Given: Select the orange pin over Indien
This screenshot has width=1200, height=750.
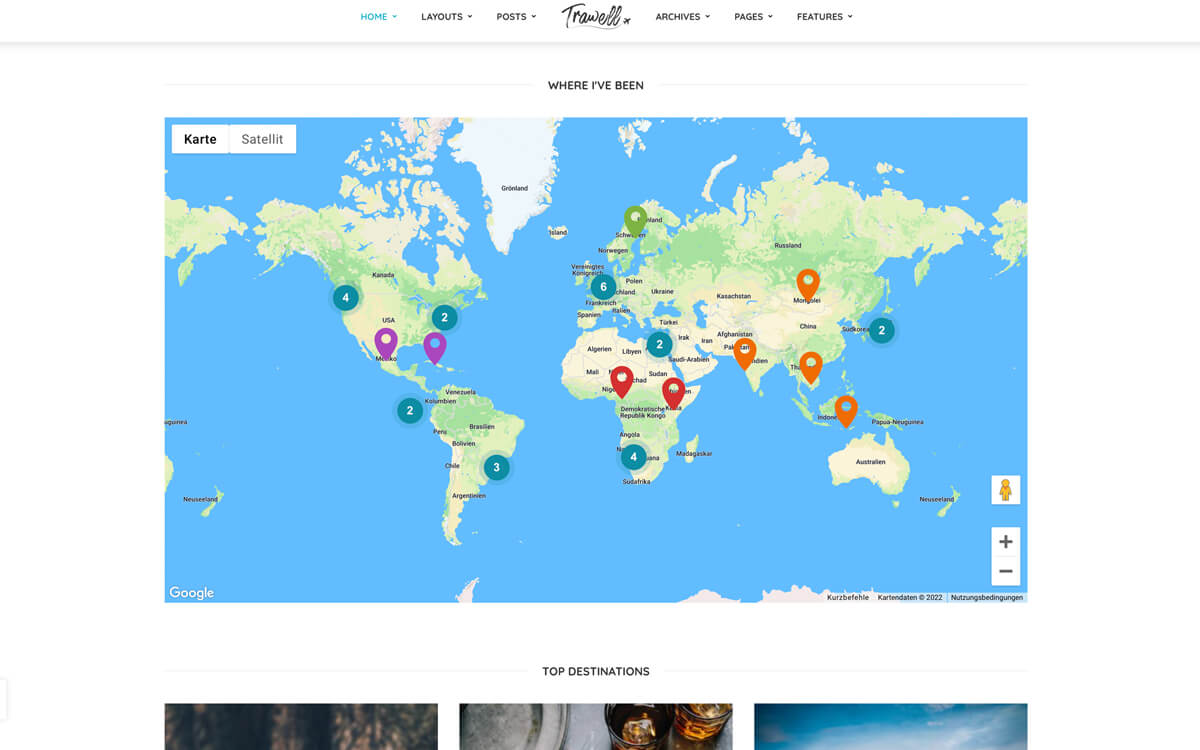Looking at the screenshot, I should [x=744, y=353].
